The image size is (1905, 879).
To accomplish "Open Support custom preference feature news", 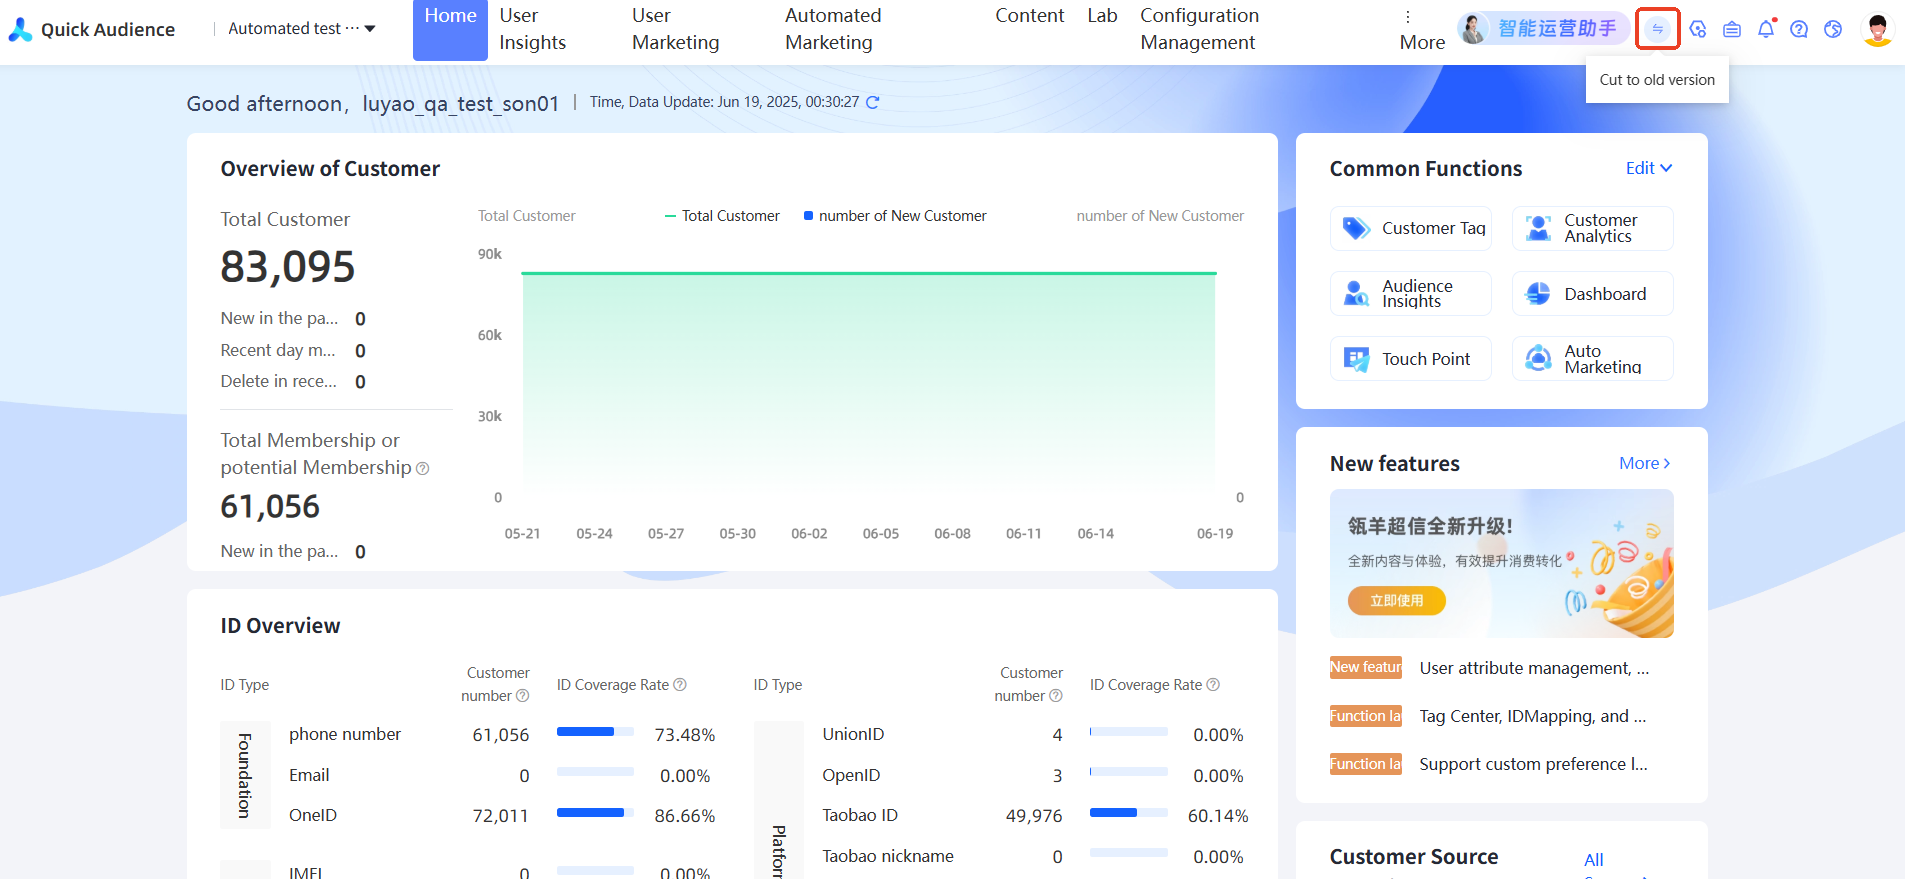I will pyautogui.click(x=1533, y=764).
